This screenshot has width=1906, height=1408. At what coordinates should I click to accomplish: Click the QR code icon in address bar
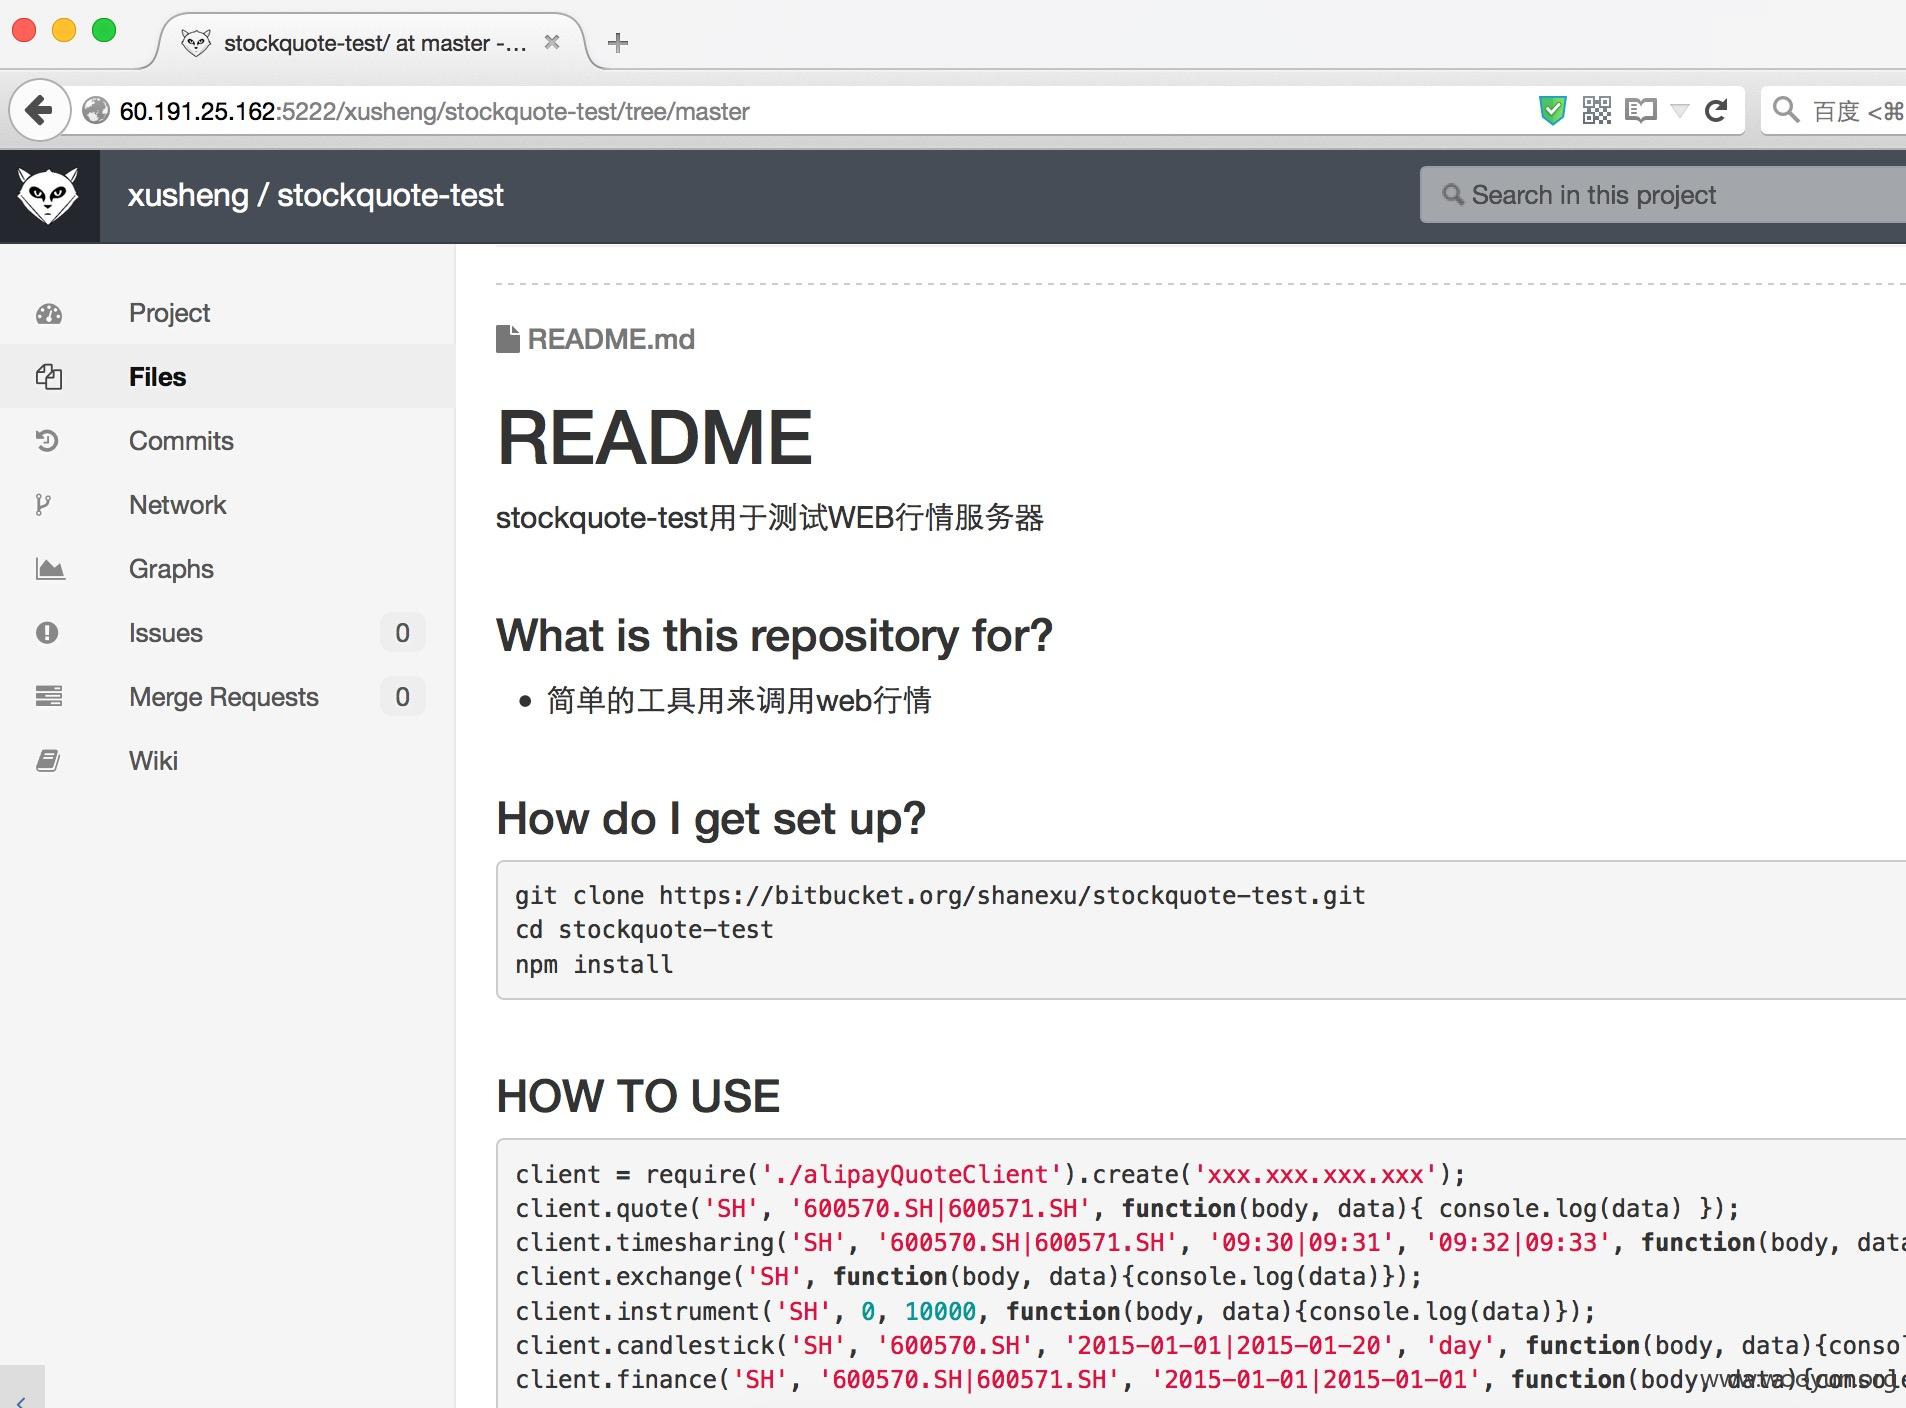pyautogui.click(x=1597, y=111)
